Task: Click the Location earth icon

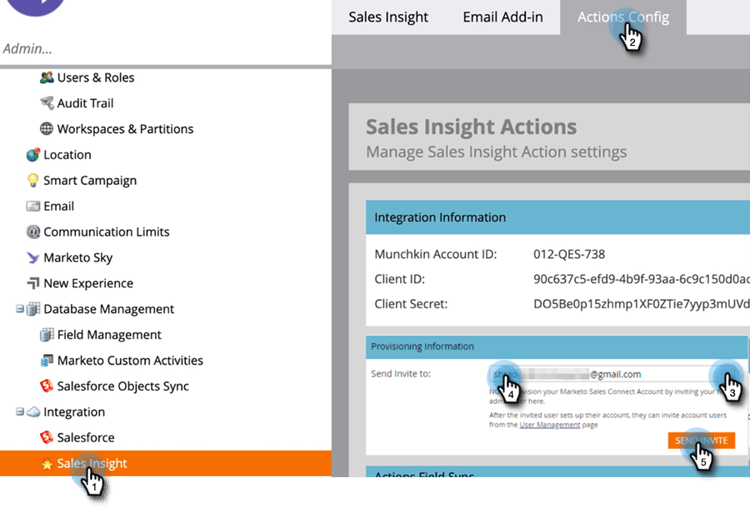Action: pyautogui.click(x=33, y=155)
